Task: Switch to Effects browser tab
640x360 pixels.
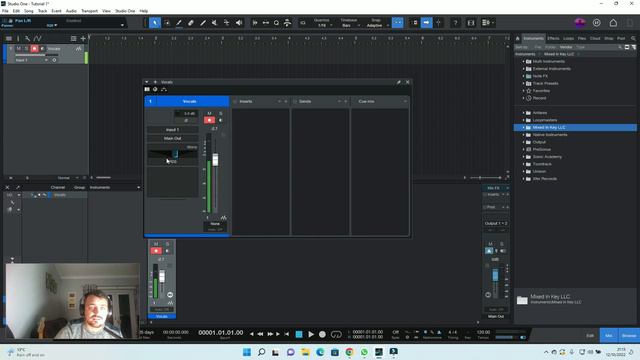Action: pos(553,38)
